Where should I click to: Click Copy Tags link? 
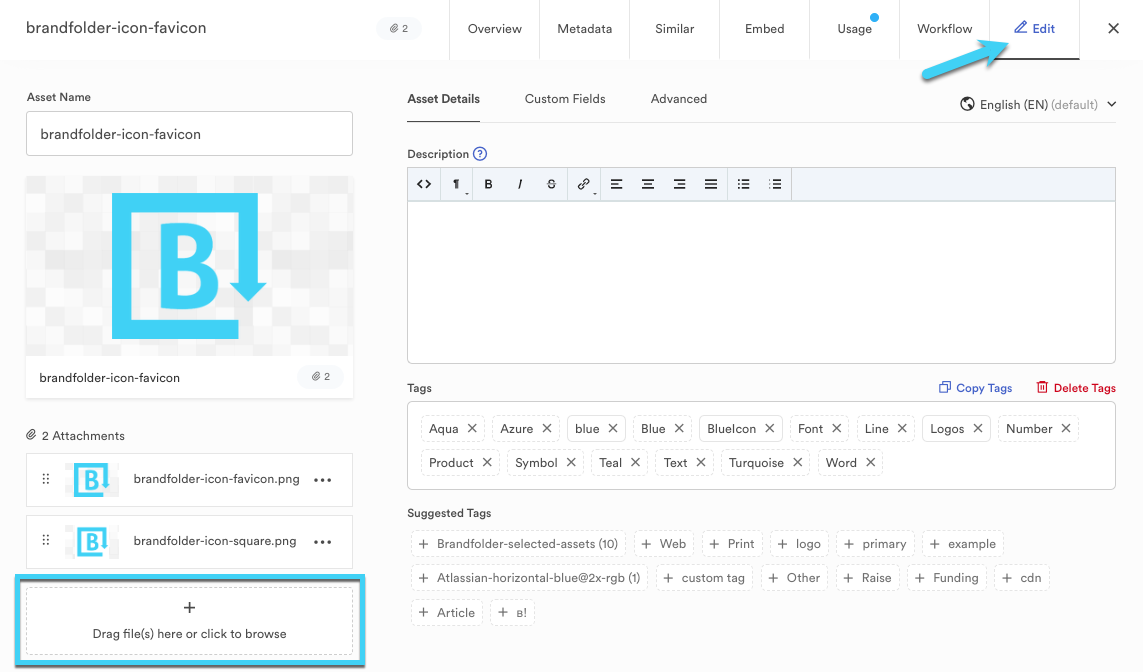(975, 388)
